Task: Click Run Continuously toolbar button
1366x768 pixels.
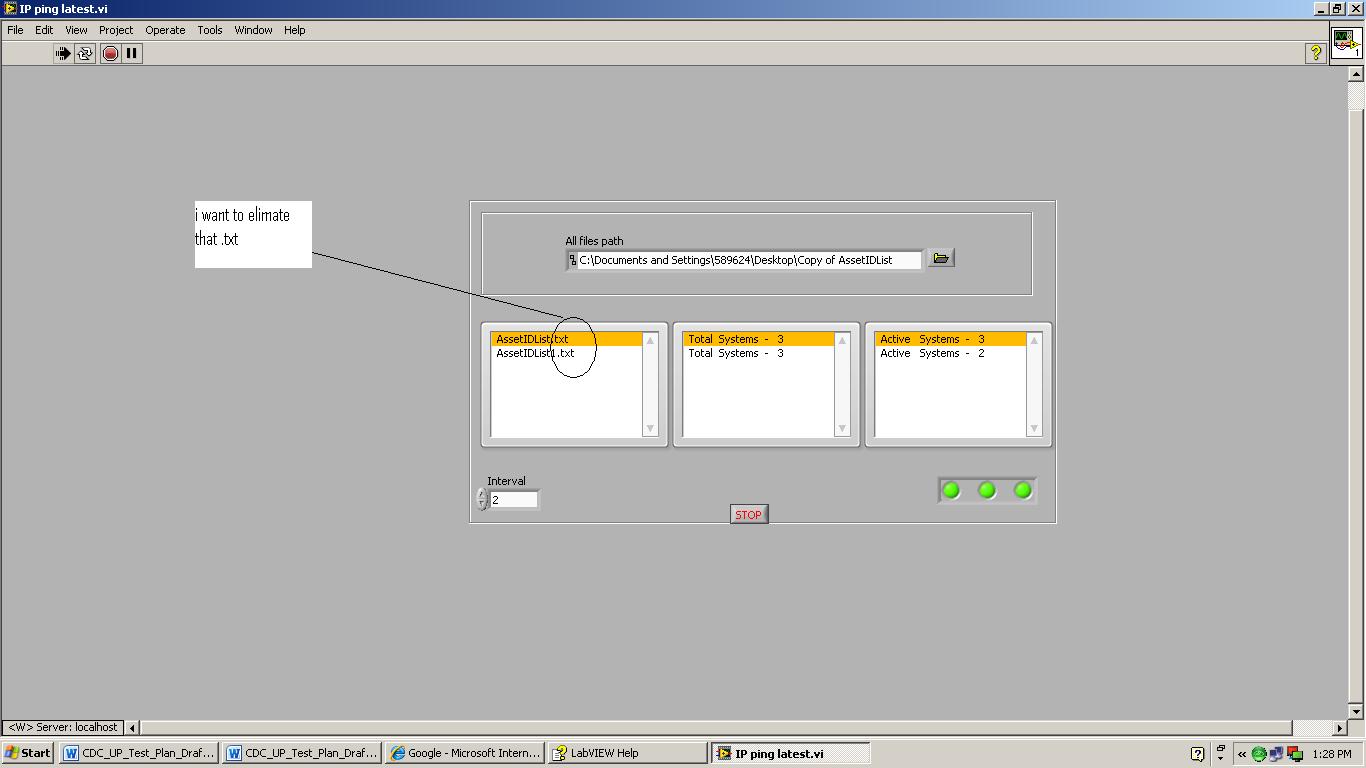Action: [x=85, y=53]
